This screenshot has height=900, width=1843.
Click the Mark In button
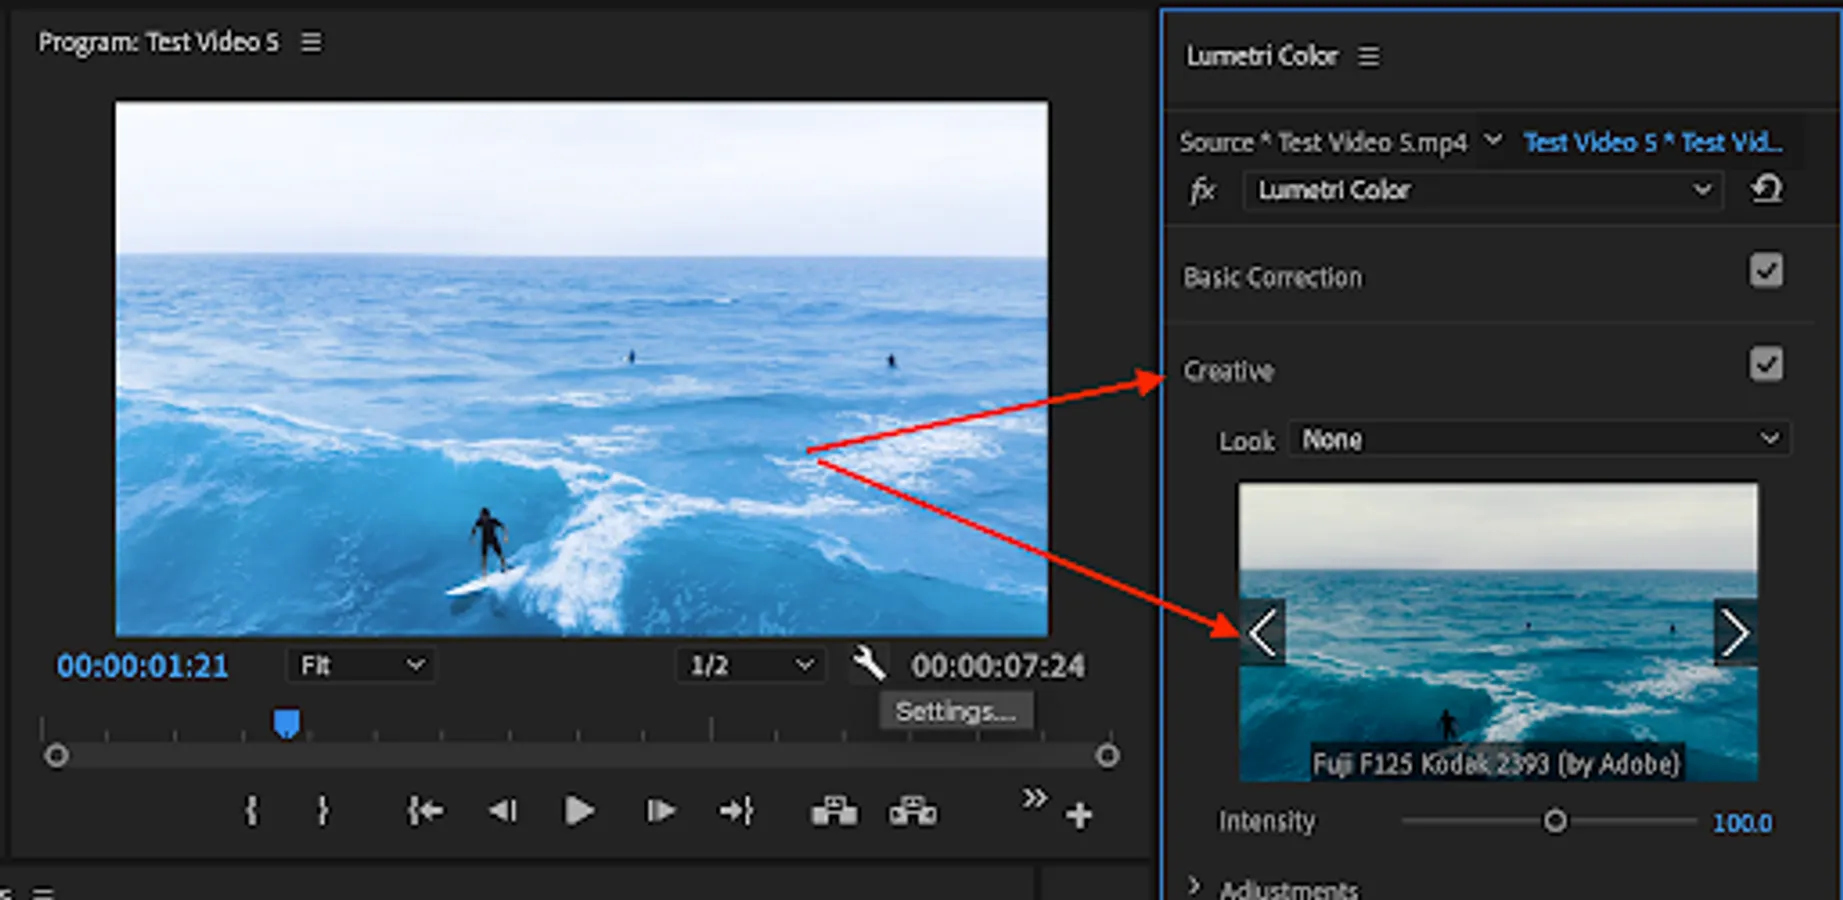tap(252, 811)
